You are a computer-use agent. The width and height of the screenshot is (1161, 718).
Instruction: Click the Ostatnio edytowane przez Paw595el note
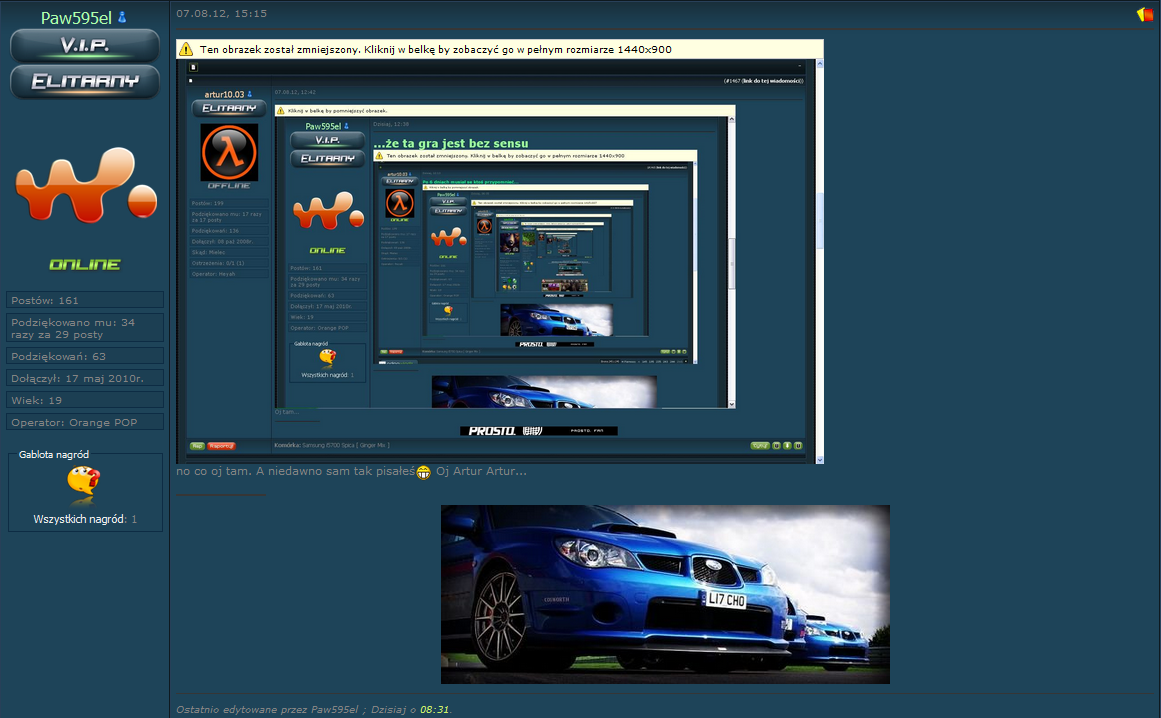pyautogui.click(x=313, y=709)
